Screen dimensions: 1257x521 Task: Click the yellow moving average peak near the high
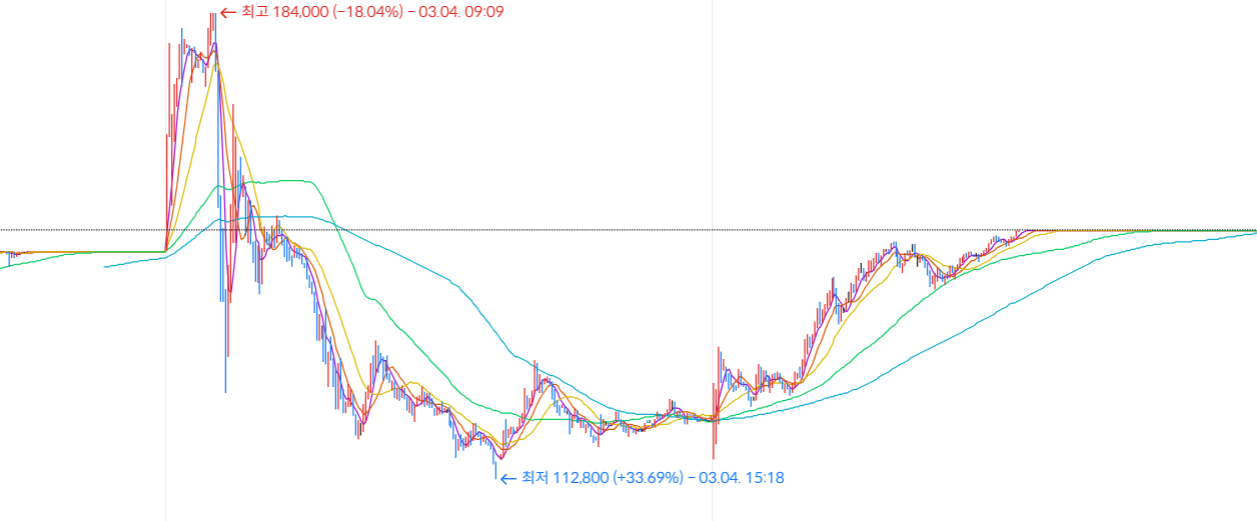pos(217,66)
